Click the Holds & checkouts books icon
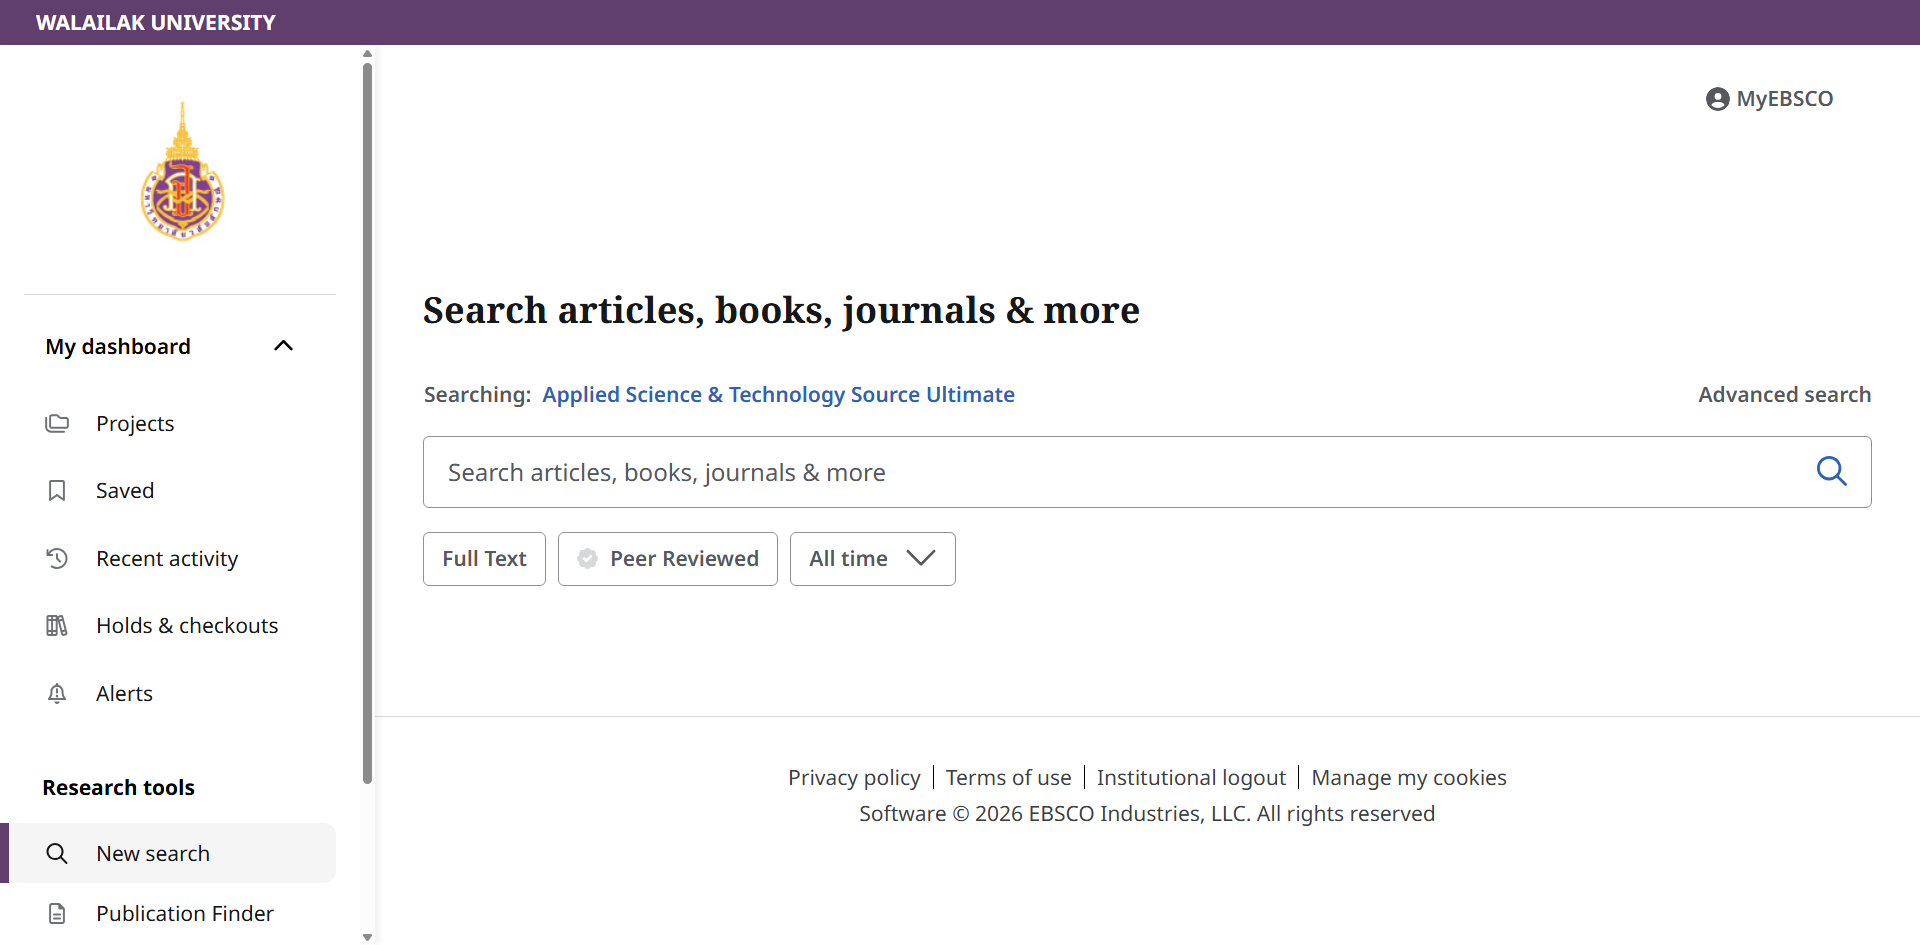This screenshot has height=945, width=1920. (57, 625)
